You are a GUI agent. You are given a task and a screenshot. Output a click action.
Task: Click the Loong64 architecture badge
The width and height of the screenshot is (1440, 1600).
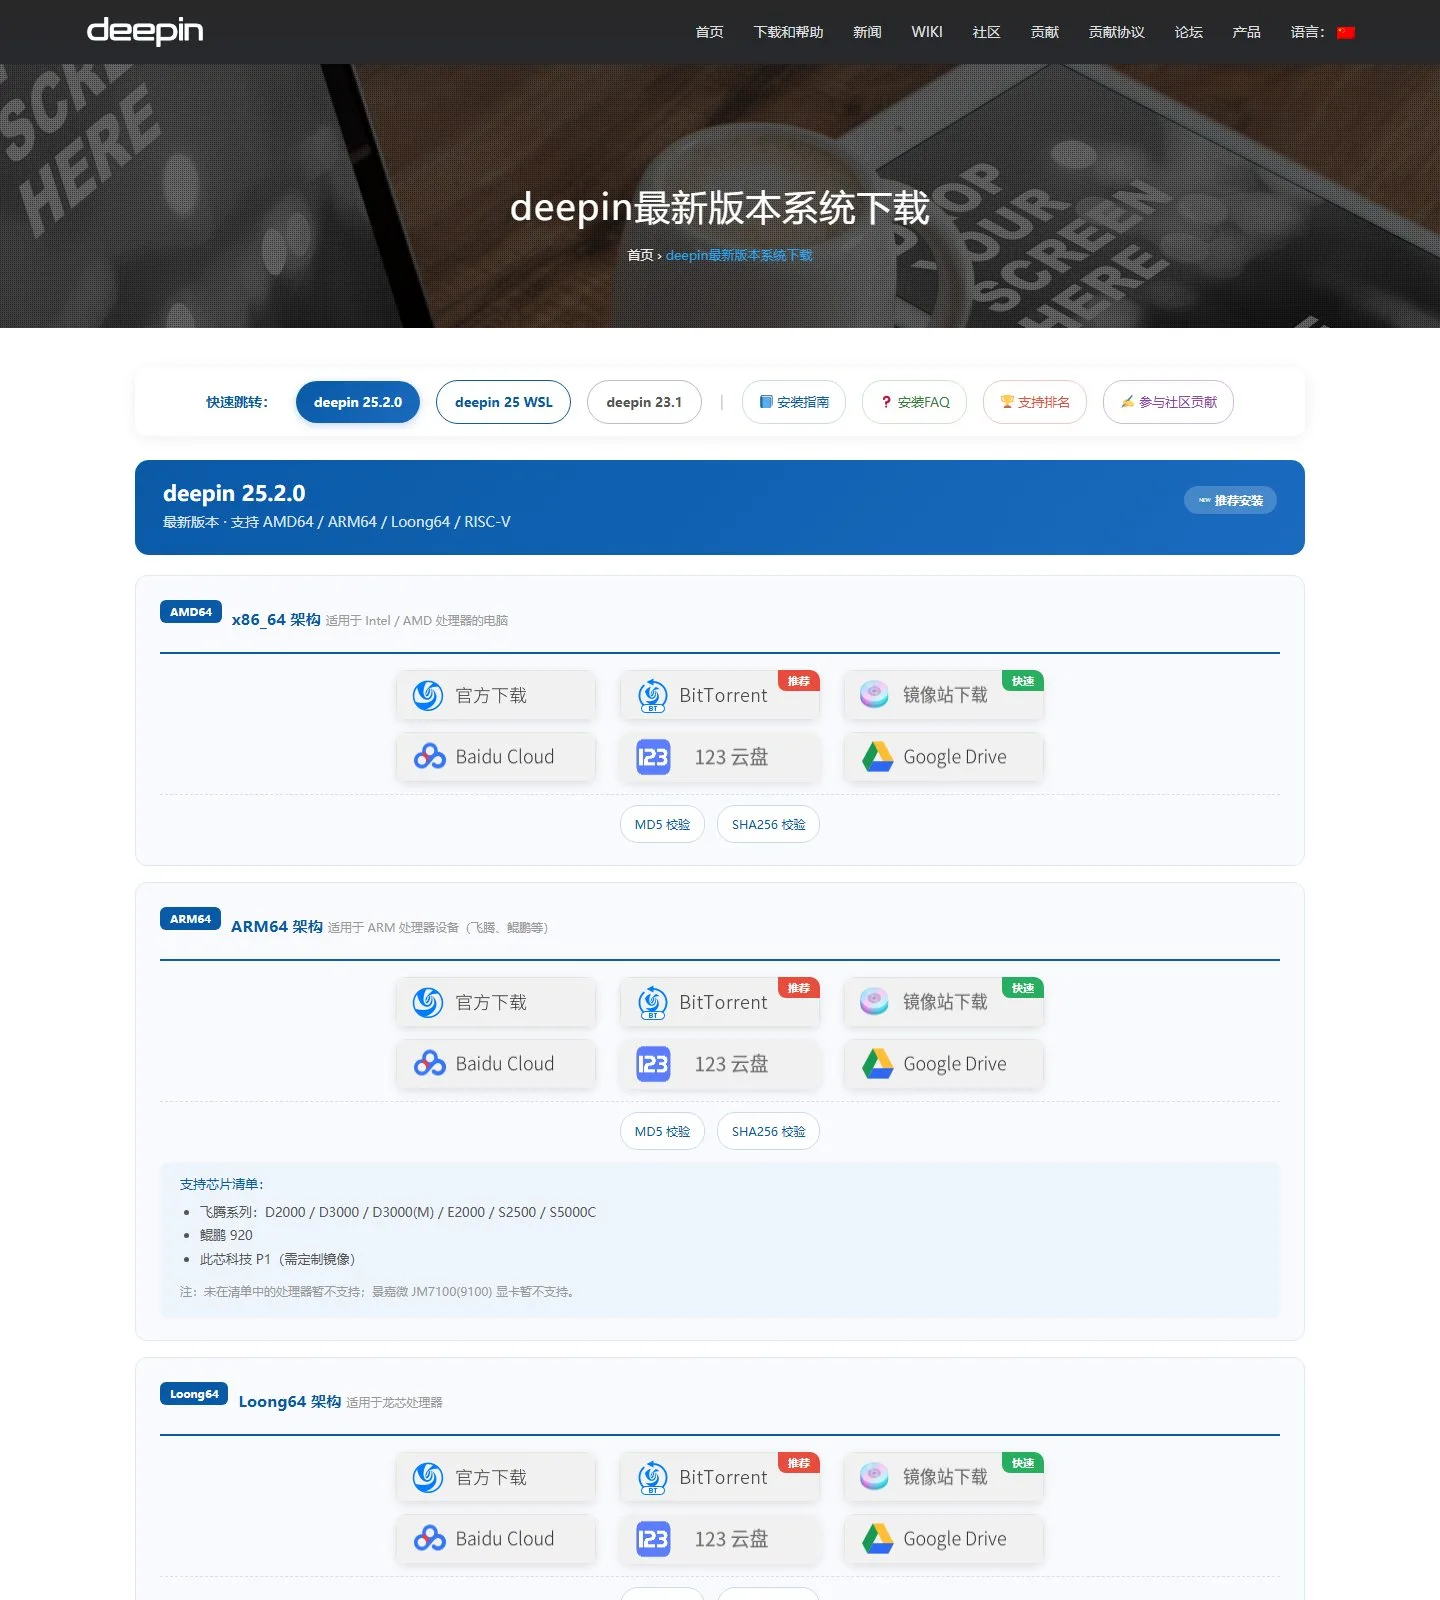click(194, 1394)
